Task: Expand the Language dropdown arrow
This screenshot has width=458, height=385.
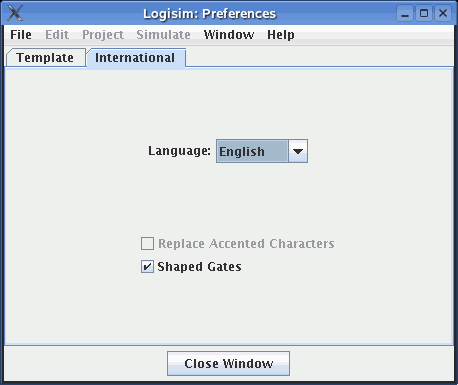Action: [298, 151]
